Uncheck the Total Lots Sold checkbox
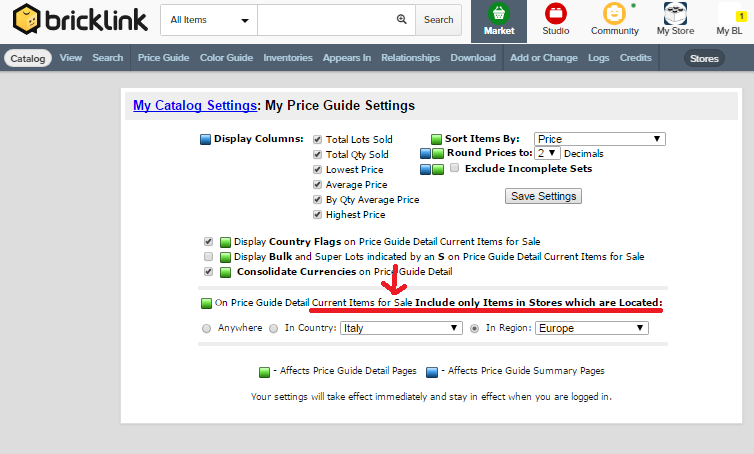Image resolution: width=754 pixels, height=454 pixels. tap(317, 139)
